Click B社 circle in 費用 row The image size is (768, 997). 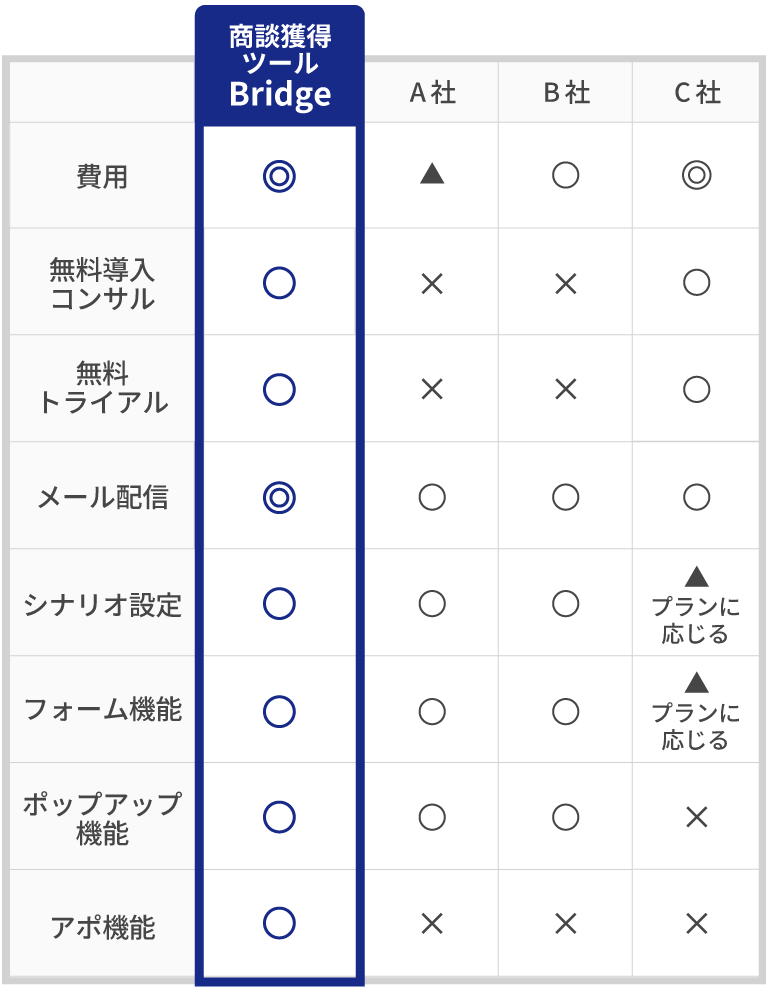click(565, 176)
